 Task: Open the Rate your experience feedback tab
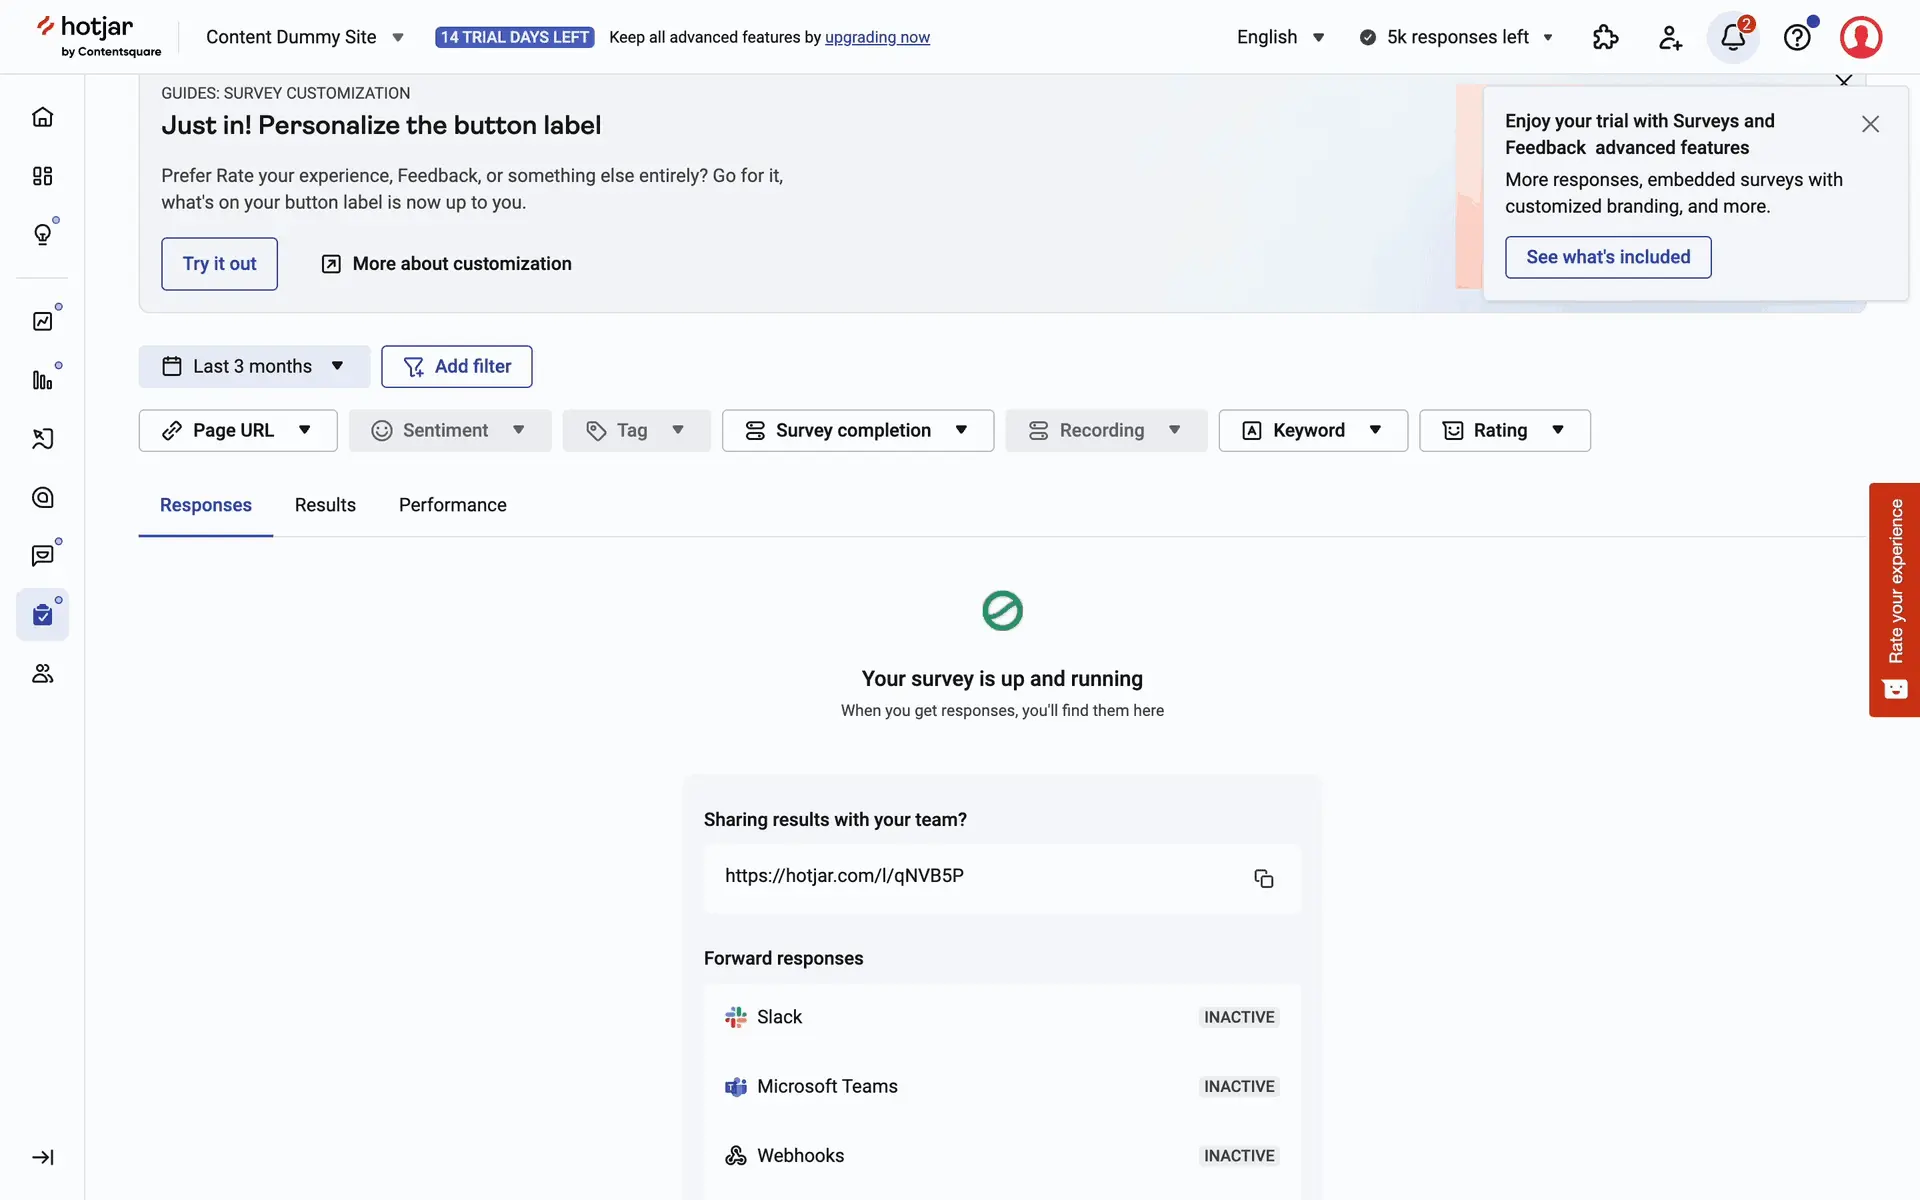coord(1894,599)
